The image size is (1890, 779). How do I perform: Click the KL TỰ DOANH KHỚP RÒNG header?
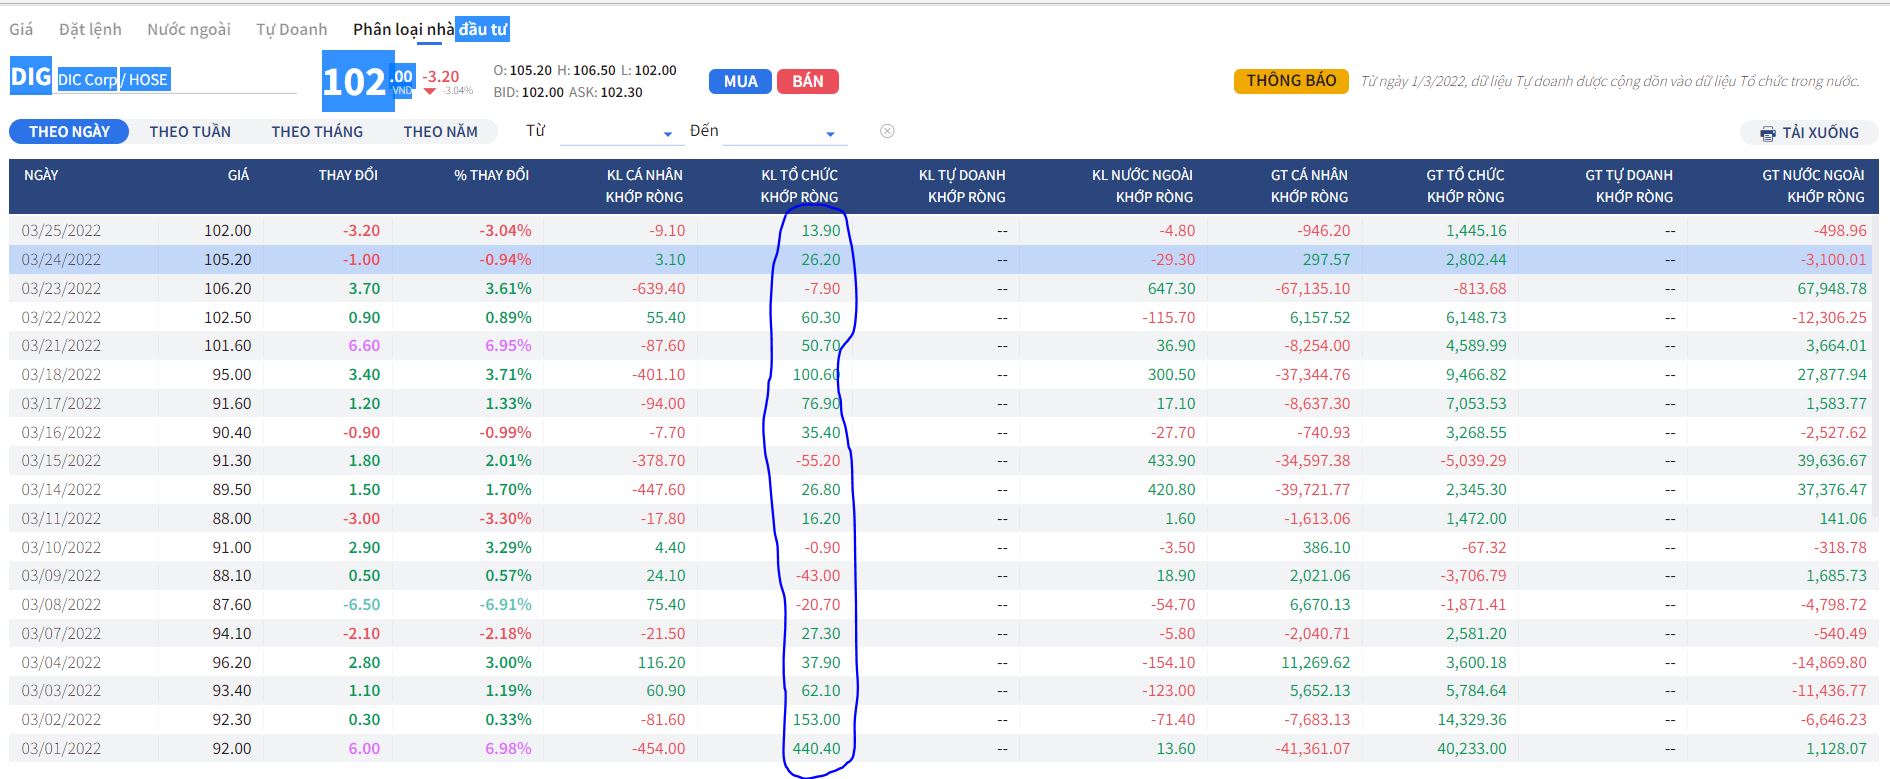(x=962, y=186)
